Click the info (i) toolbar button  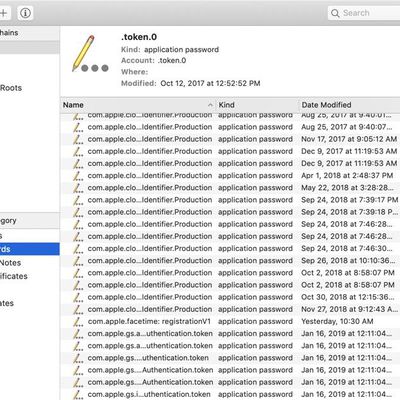coord(25,13)
